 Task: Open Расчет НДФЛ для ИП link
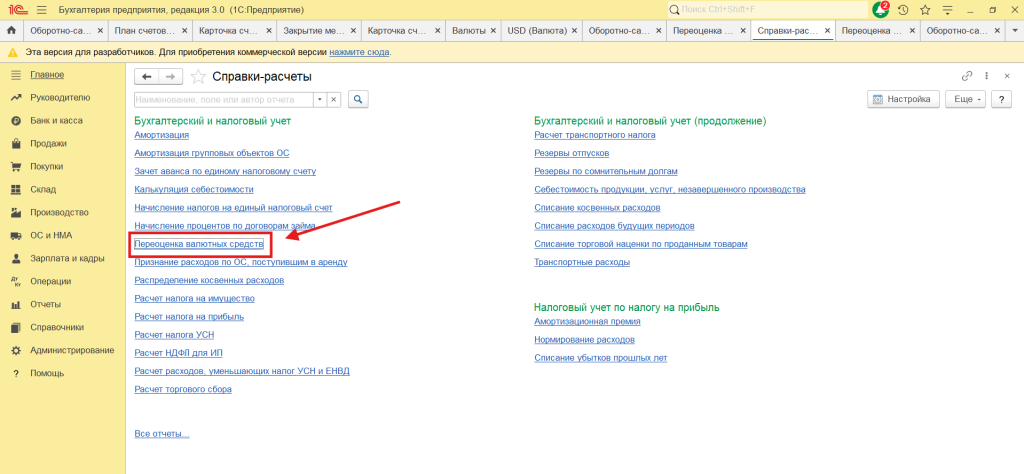[x=178, y=353]
